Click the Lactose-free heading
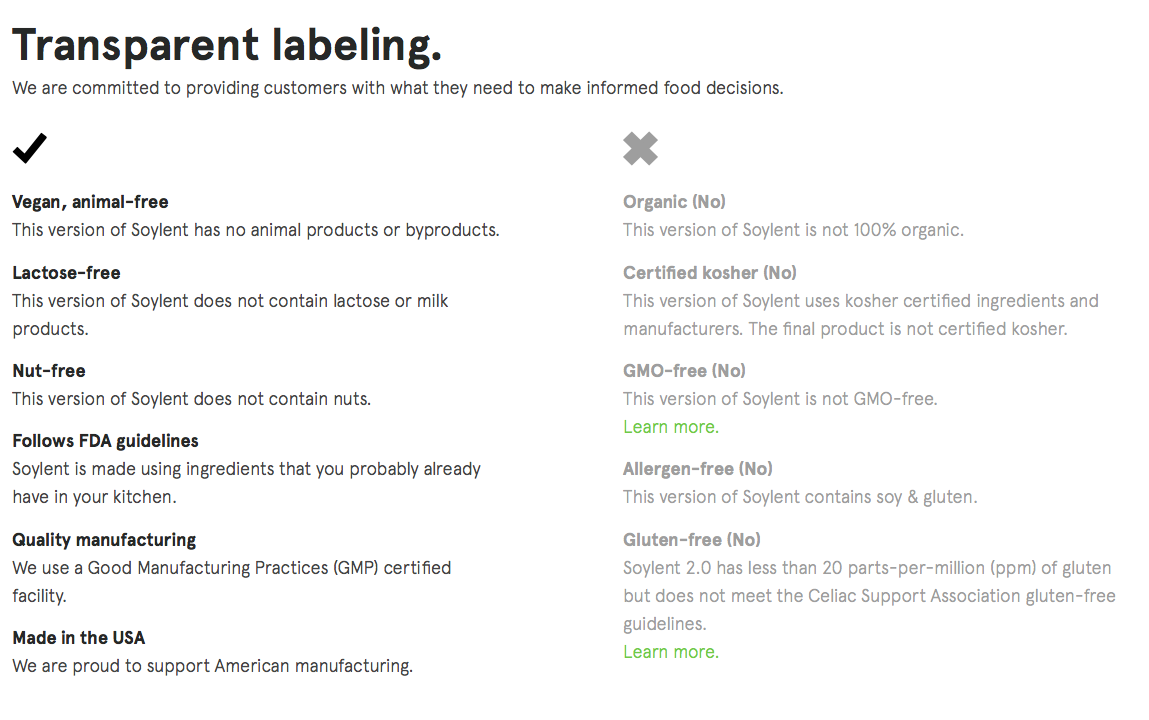The image size is (1149, 720). point(66,273)
